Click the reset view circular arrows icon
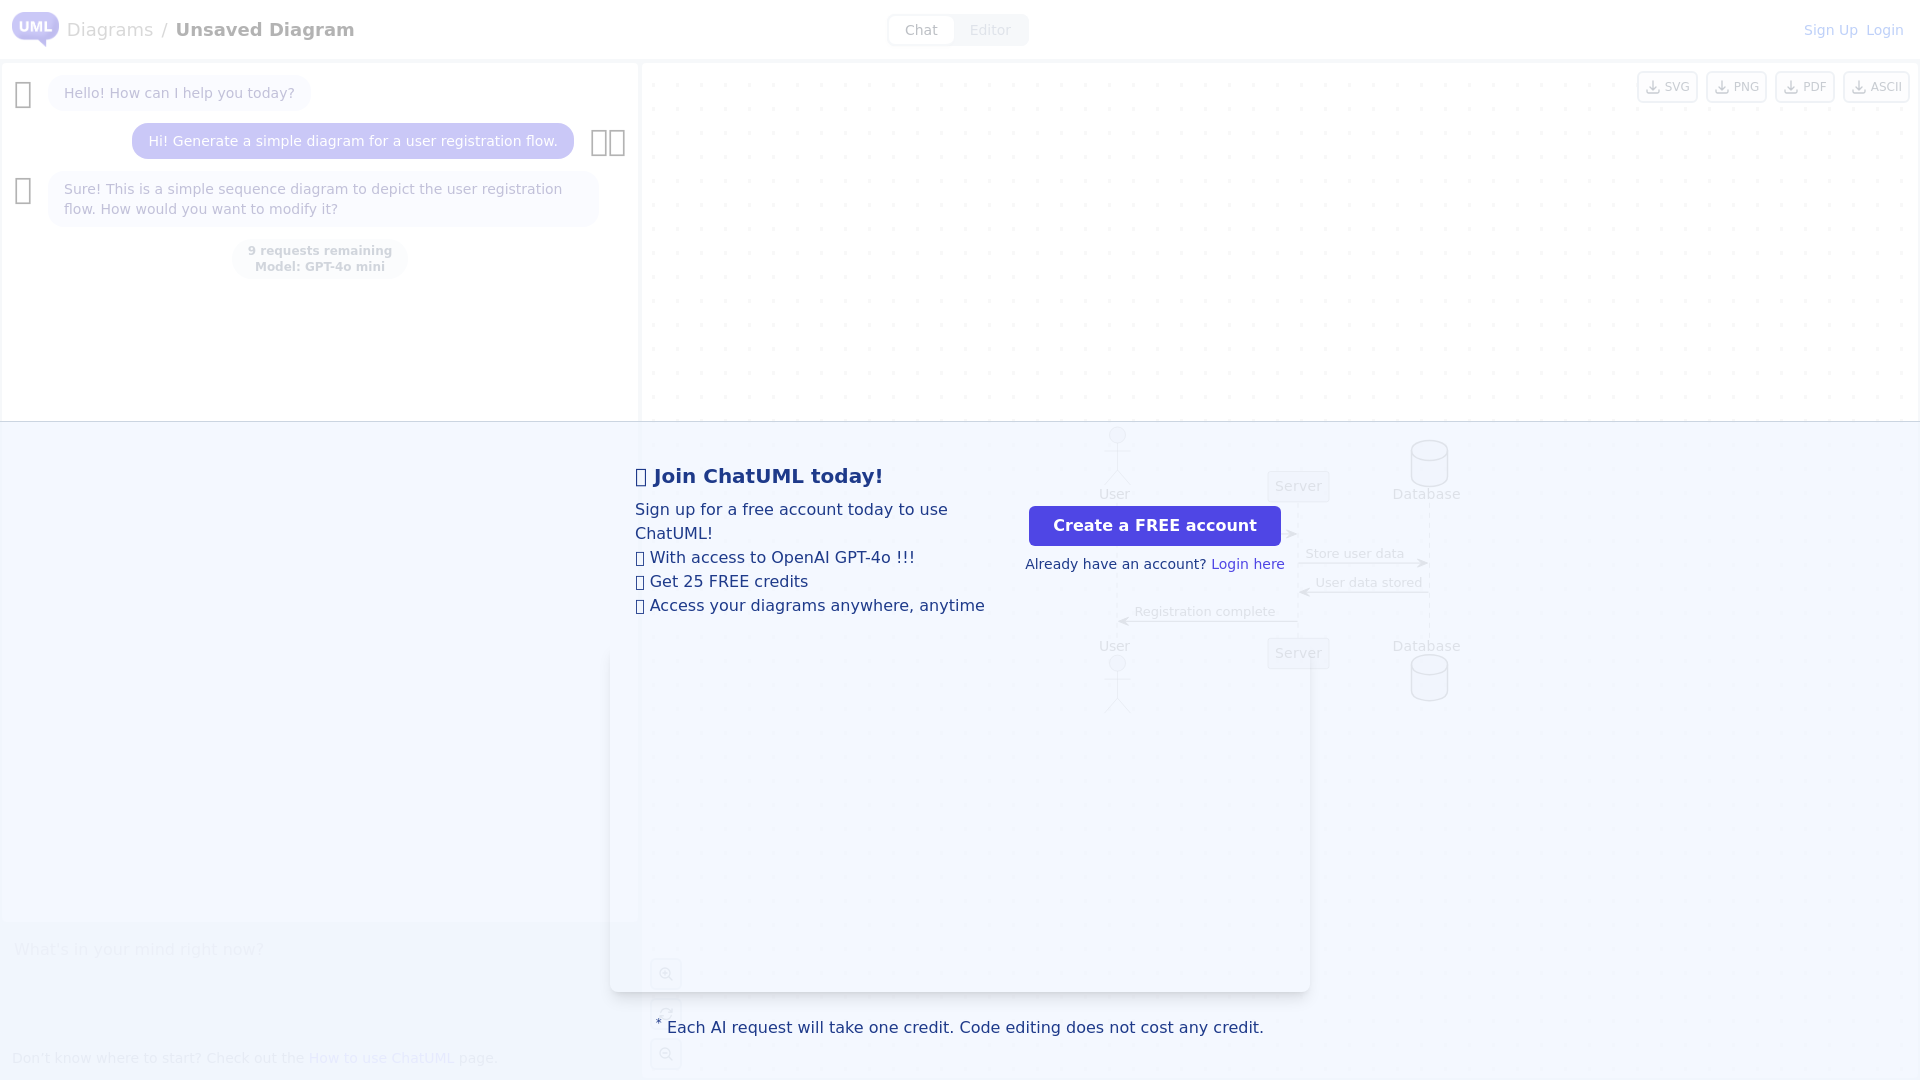Viewport: 1920px width, 1080px height. (666, 1014)
